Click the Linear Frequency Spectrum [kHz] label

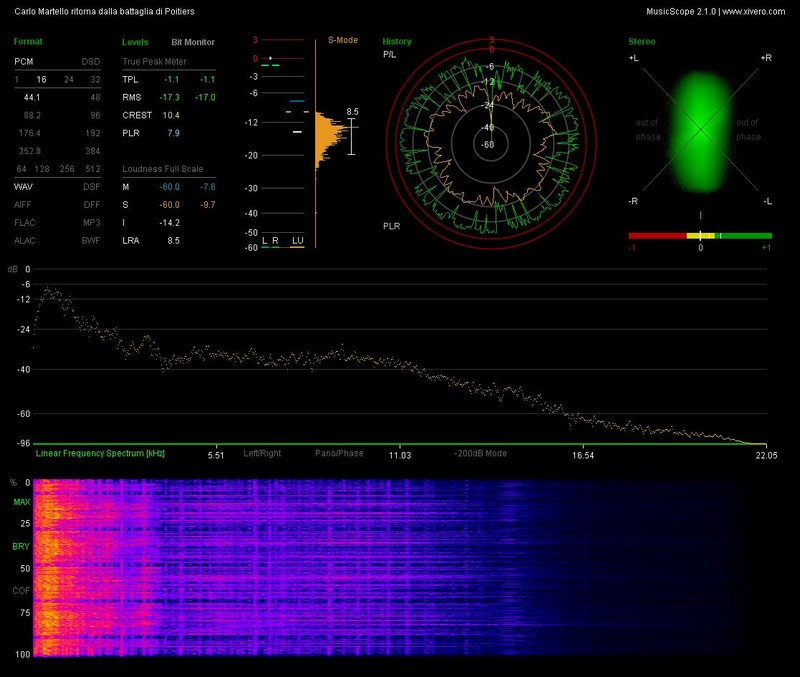tap(100, 453)
